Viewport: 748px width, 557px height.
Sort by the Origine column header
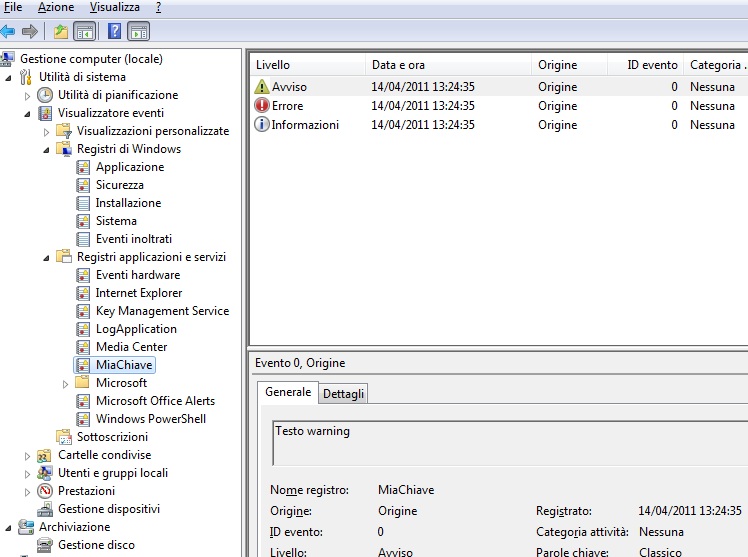[570, 65]
